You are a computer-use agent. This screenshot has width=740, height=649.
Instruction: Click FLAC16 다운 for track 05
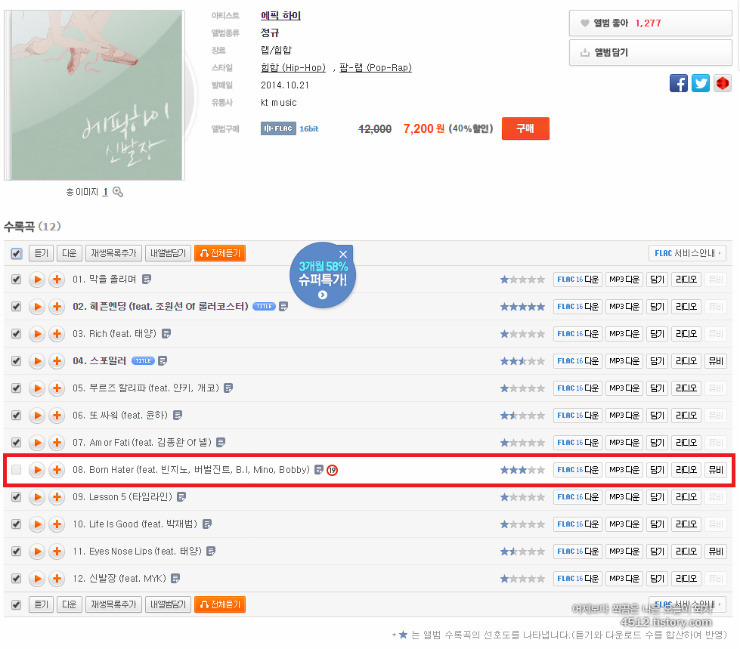577,388
